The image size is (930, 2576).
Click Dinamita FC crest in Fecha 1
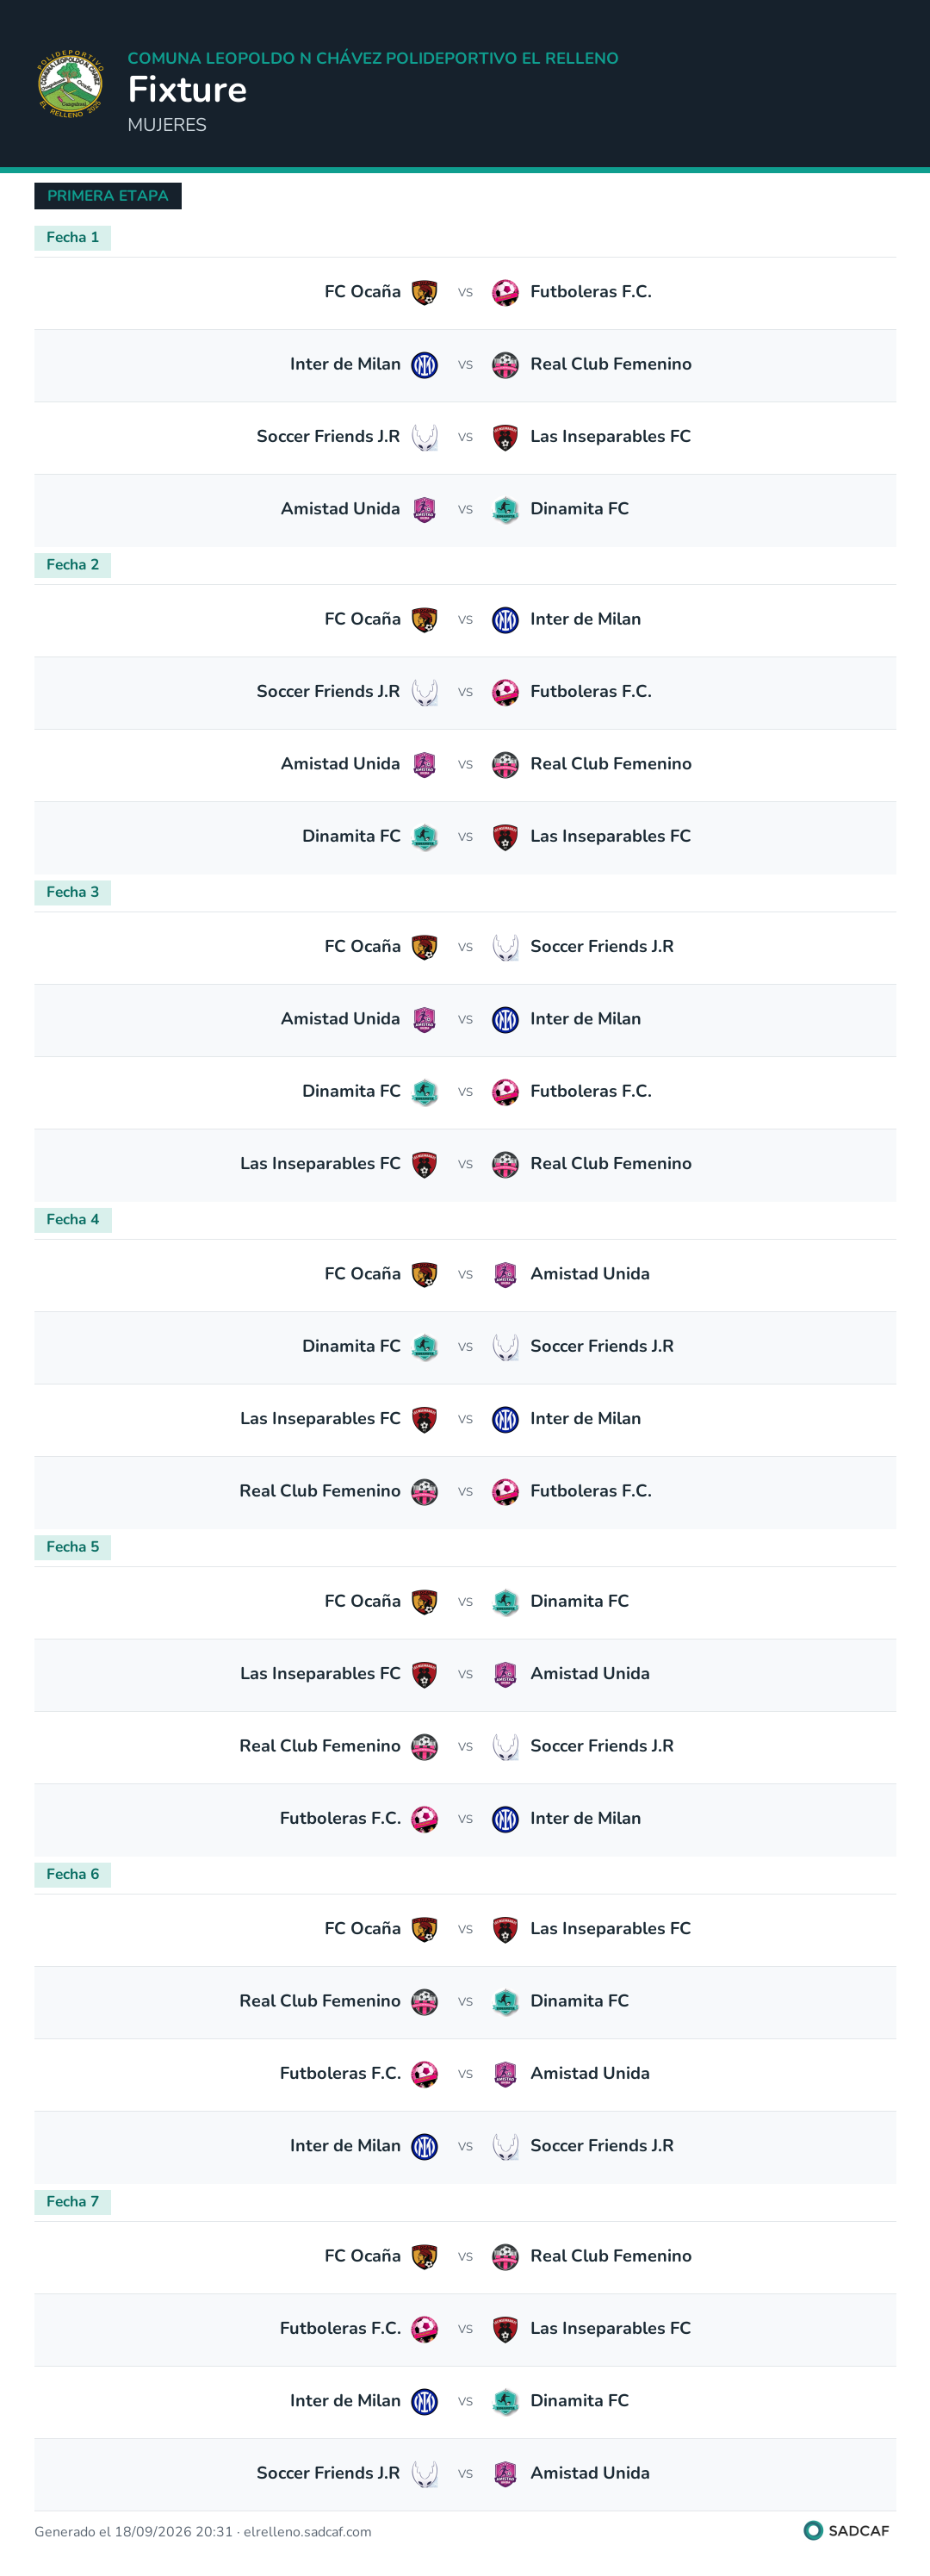click(505, 510)
